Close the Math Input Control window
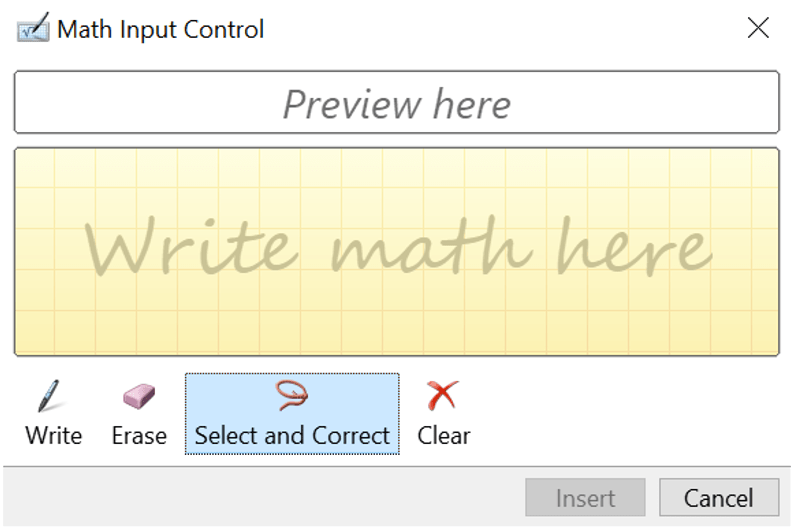This screenshot has width=793, height=527. click(x=758, y=28)
